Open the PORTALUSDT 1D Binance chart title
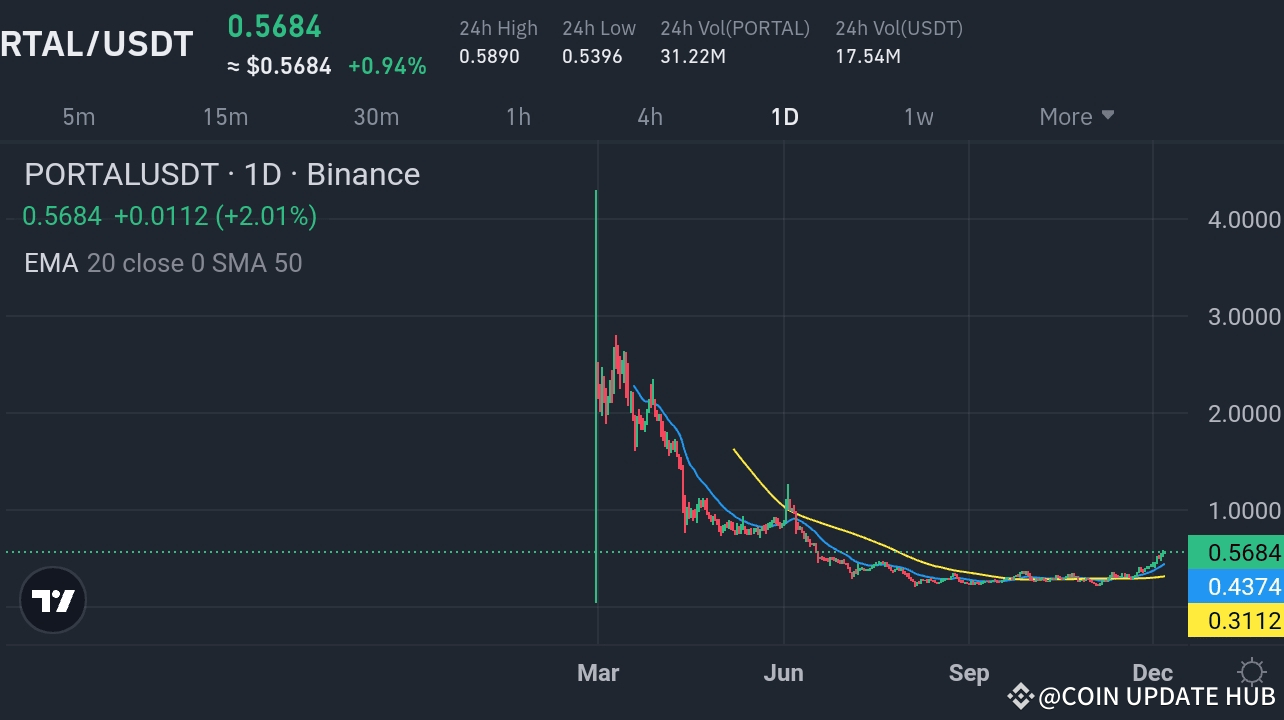Viewport: 1284px width, 720px height. [x=222, y=174]
